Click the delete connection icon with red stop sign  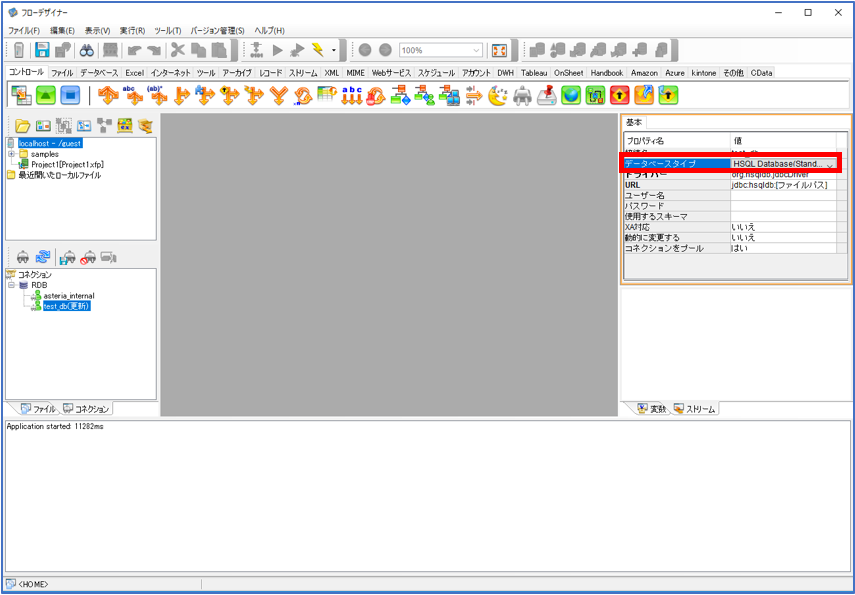click(88, 256)
